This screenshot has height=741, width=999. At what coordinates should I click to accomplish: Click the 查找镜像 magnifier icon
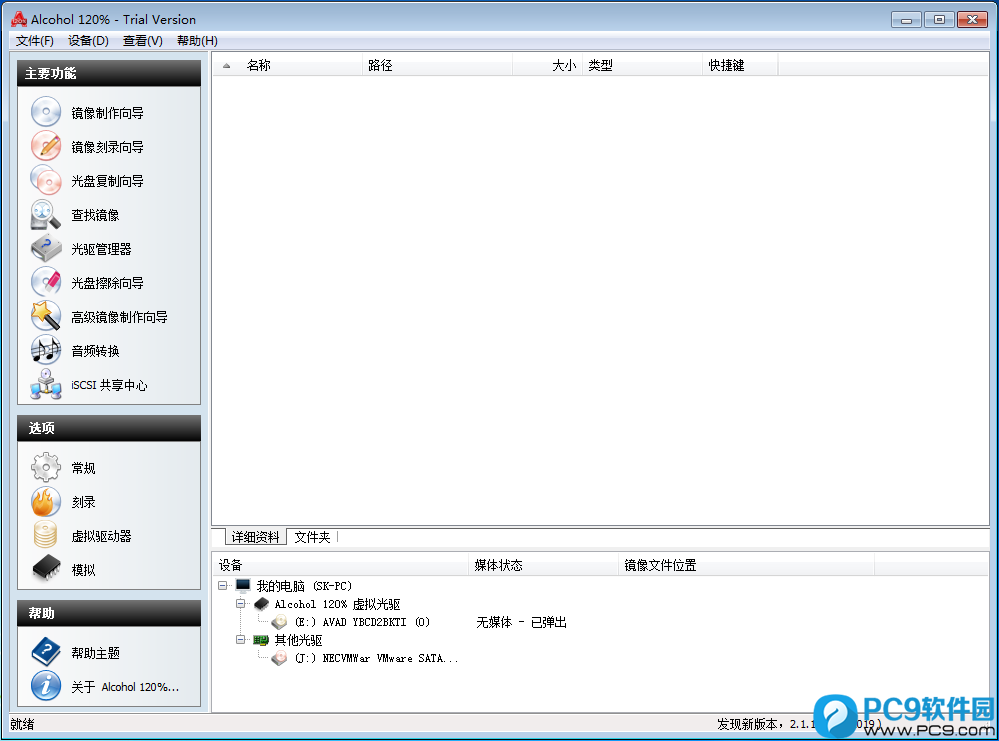tap(46, 214)
